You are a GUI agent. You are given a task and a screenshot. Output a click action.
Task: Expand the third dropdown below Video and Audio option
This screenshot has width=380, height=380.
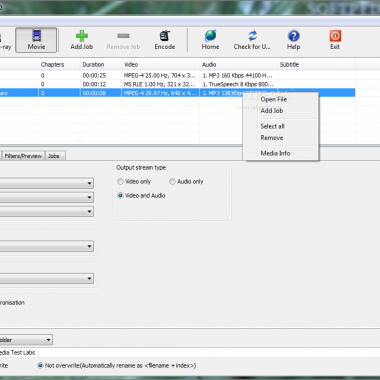[x=89, y=211]
